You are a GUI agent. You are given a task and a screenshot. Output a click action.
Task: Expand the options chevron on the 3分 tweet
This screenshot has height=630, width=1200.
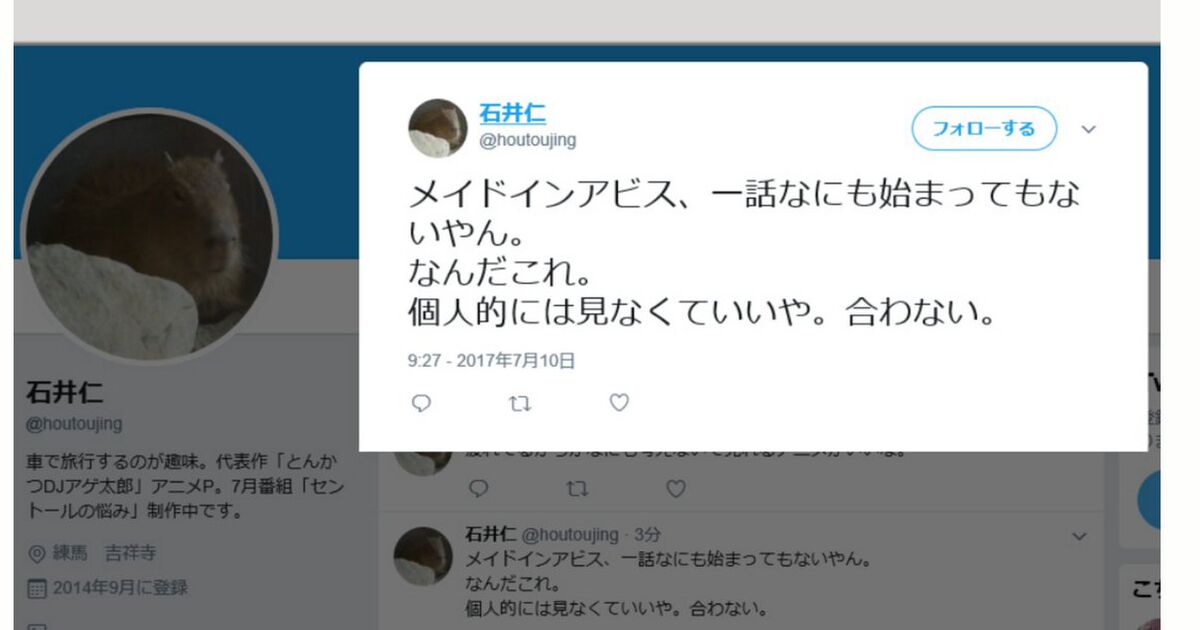click(1079, 537)
